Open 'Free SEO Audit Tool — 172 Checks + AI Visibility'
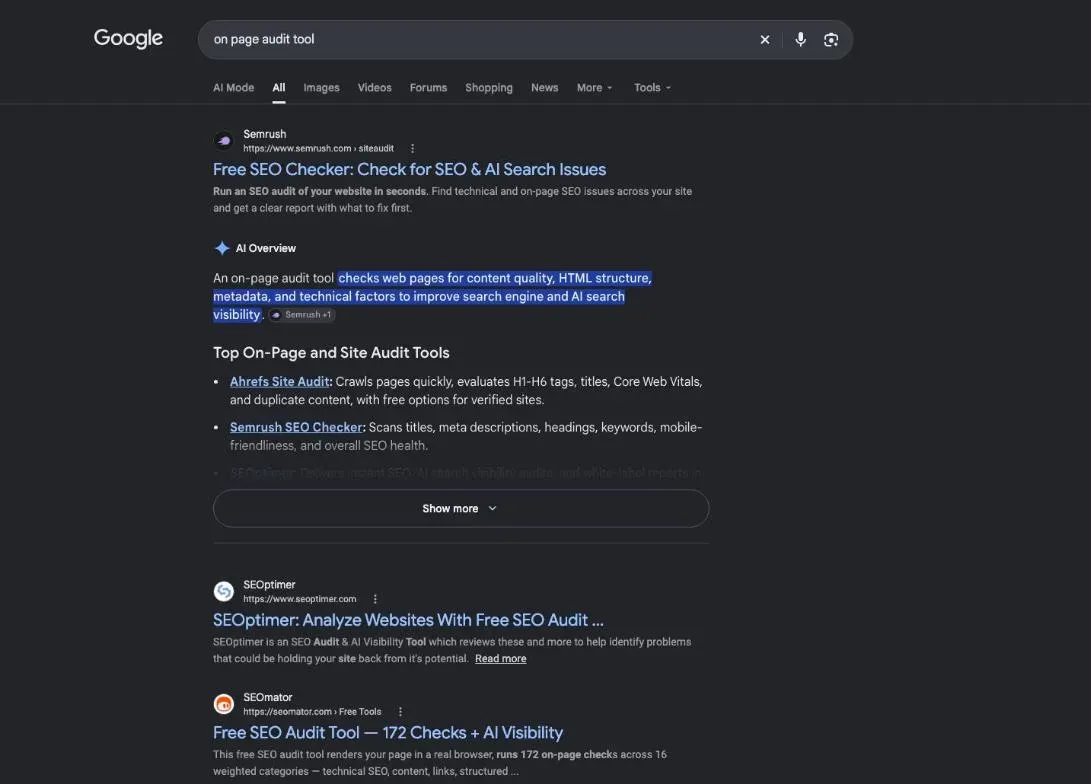 (388, 733)
